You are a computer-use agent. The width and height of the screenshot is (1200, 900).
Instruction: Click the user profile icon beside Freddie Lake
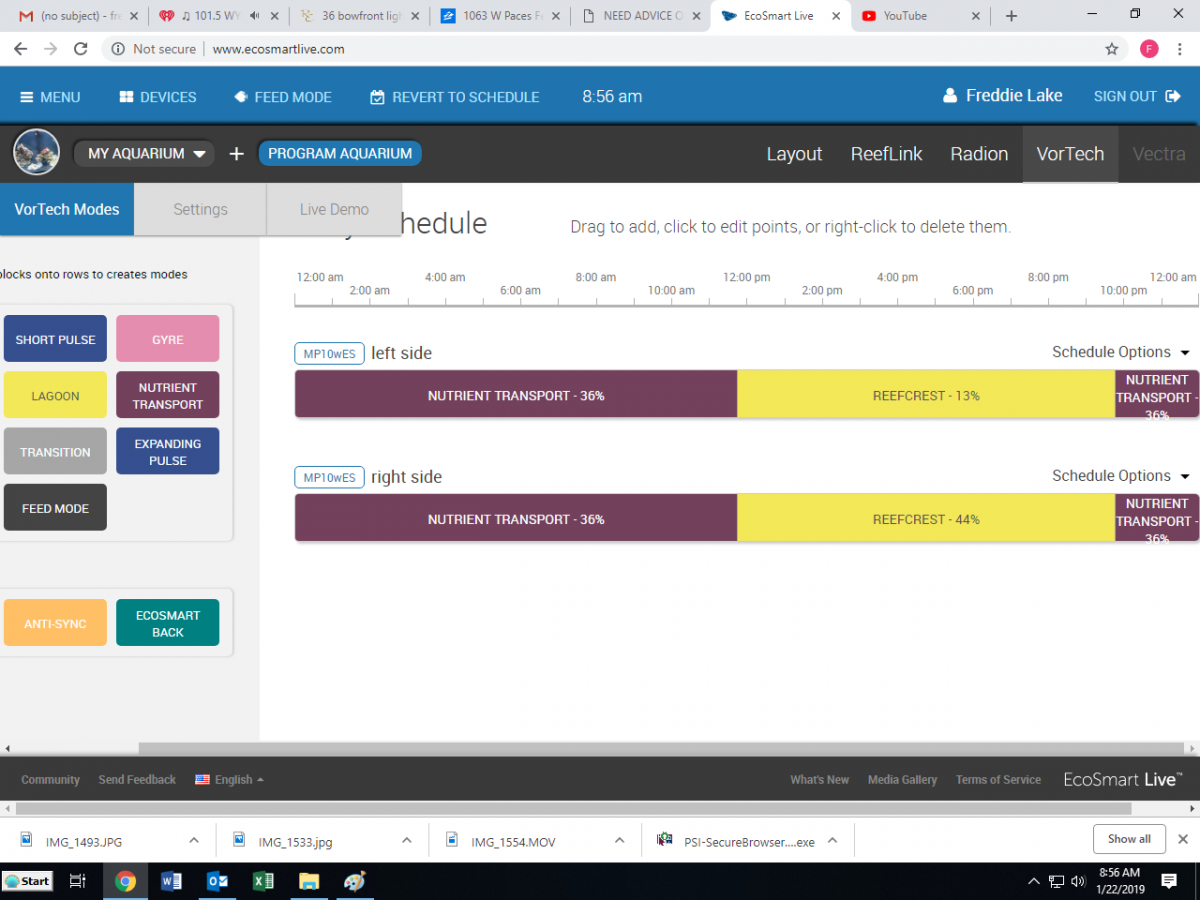coord(950,96)
